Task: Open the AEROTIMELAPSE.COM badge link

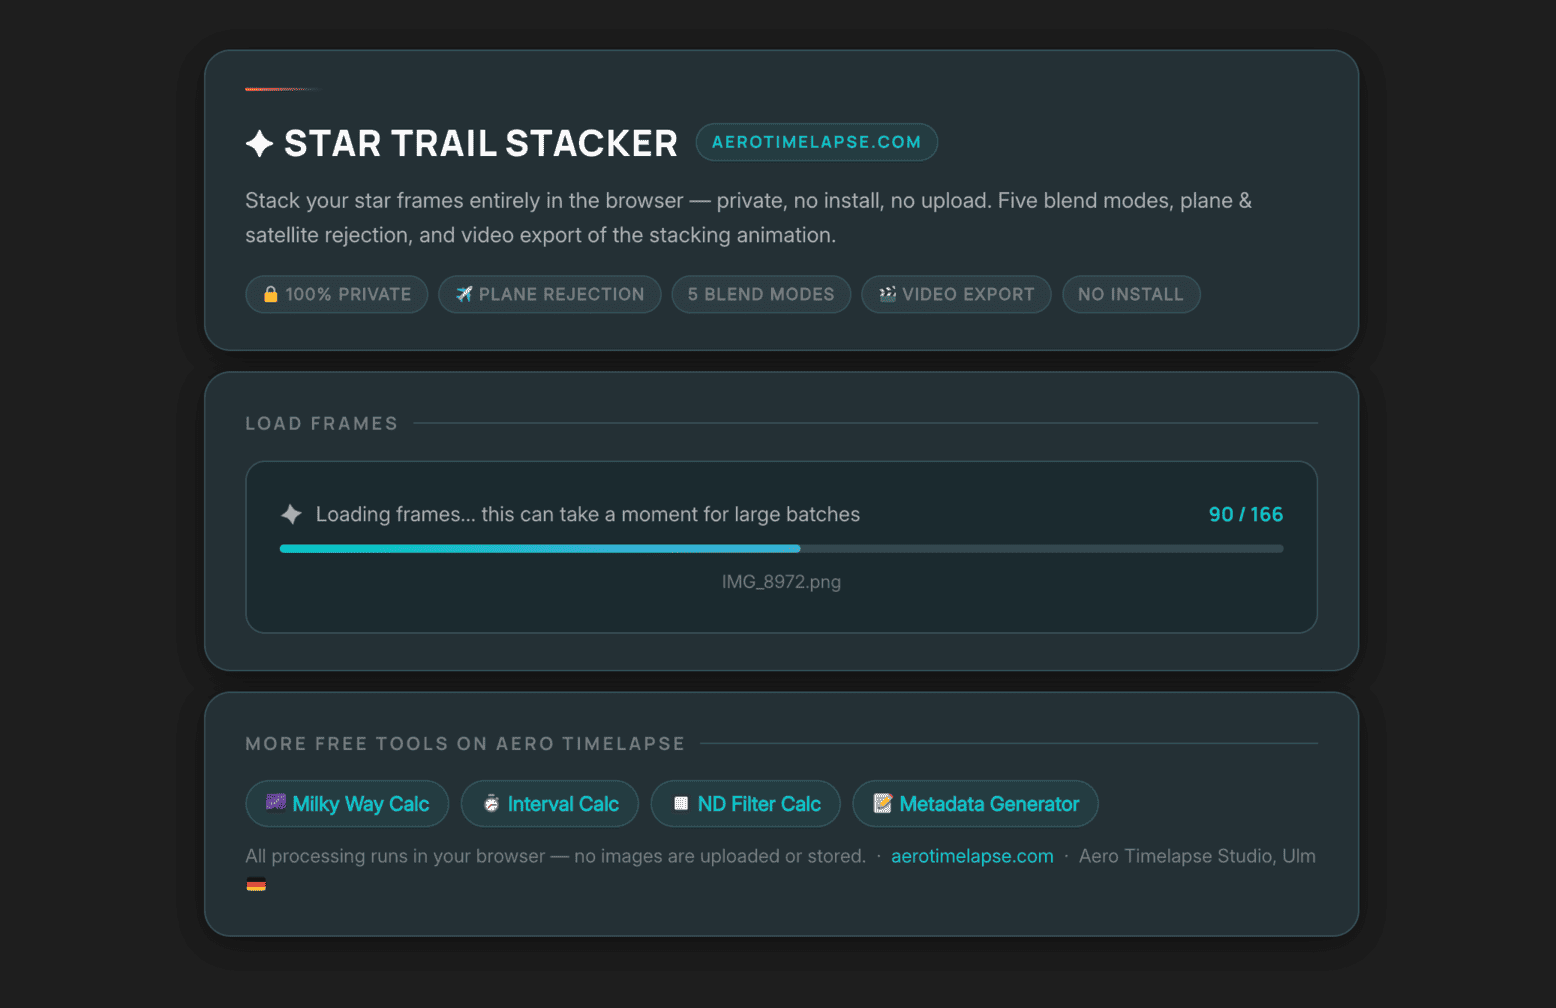Action: 817,142
